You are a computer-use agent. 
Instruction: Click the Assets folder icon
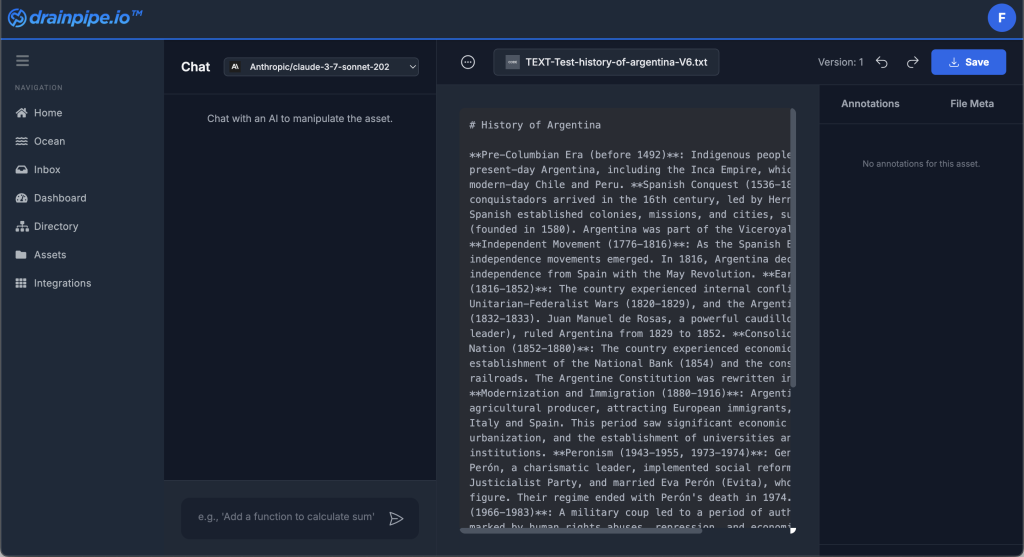(x=22, y=255)
